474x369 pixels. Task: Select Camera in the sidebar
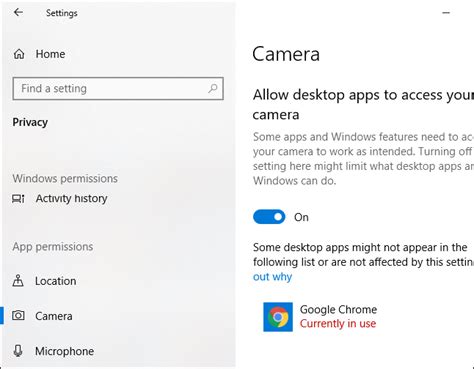(54, 316)
